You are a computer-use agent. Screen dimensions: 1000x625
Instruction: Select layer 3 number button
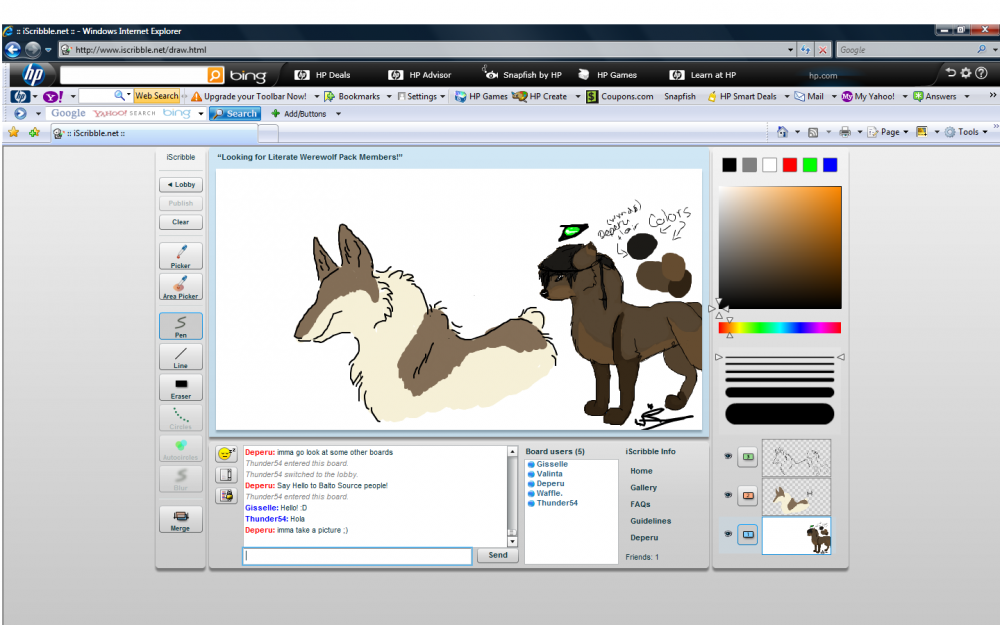tap(747, 457)
